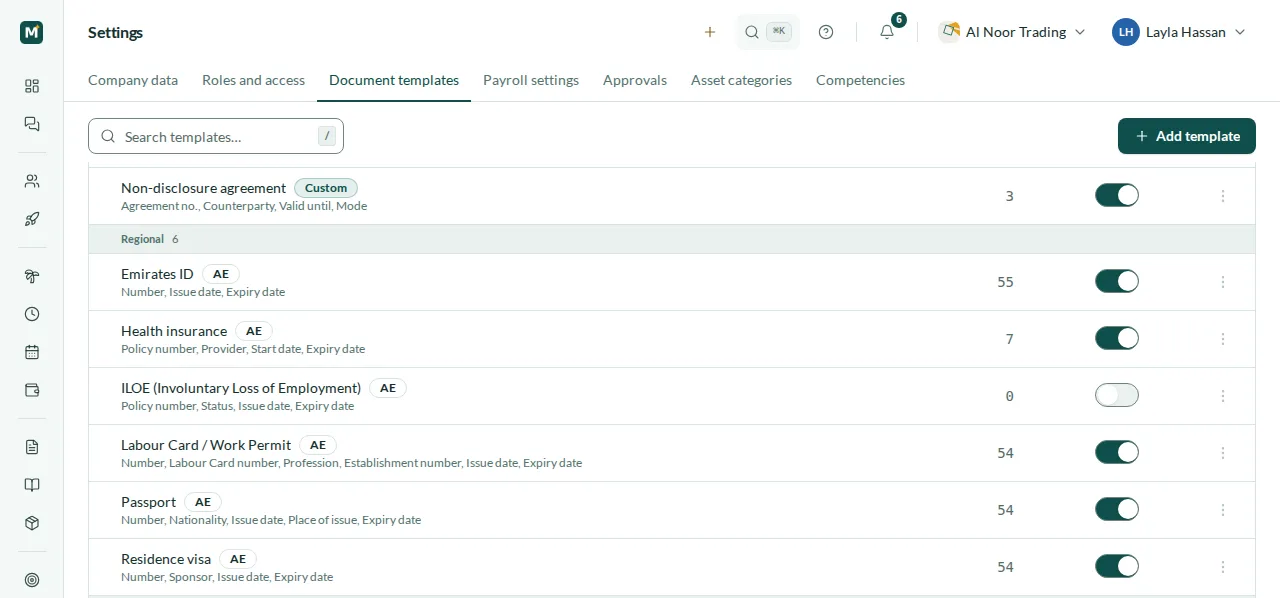This screenshot has height=598, width=1280.
Task: Open the calendar icon in sidebar
Action: coord(32,352)
